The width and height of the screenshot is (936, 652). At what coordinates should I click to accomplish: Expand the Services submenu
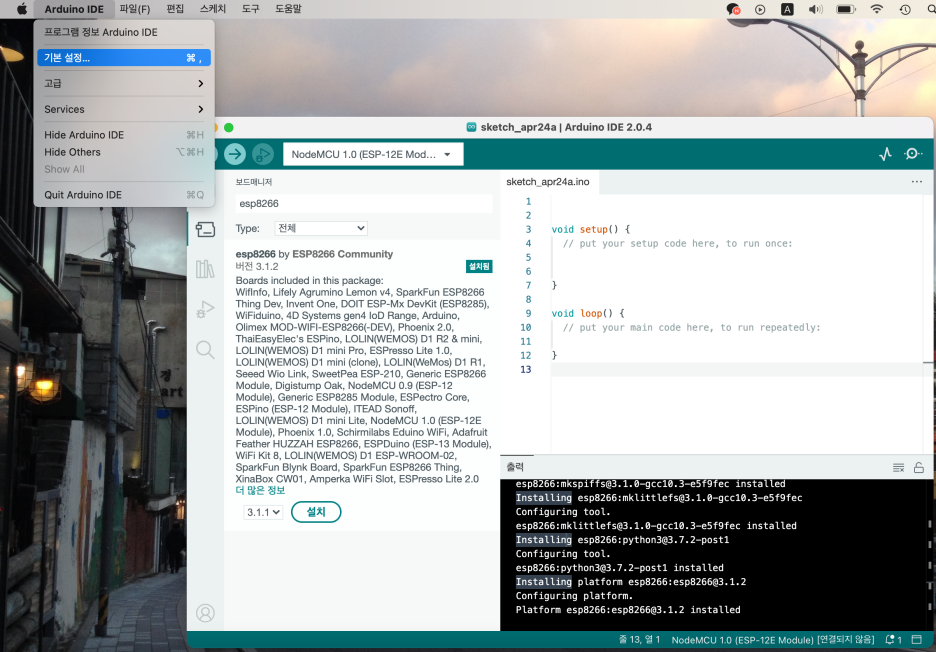[124, 109]
